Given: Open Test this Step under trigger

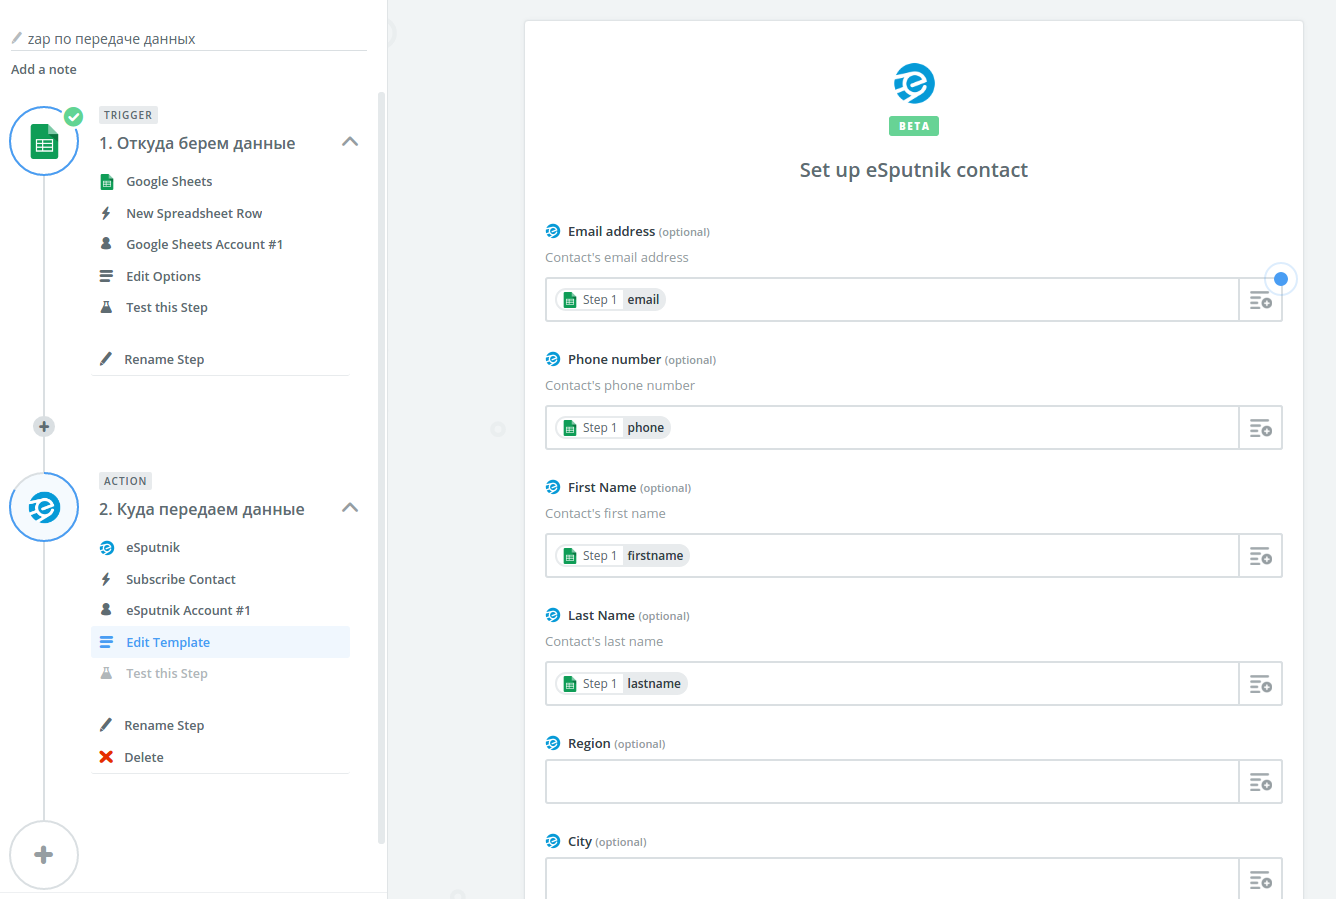Looking at the screenshot, I should [x=167, y=308].
